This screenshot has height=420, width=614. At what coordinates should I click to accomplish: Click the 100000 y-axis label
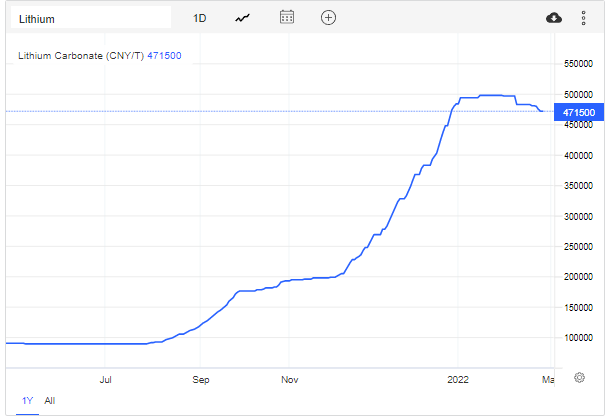[578, 337]
